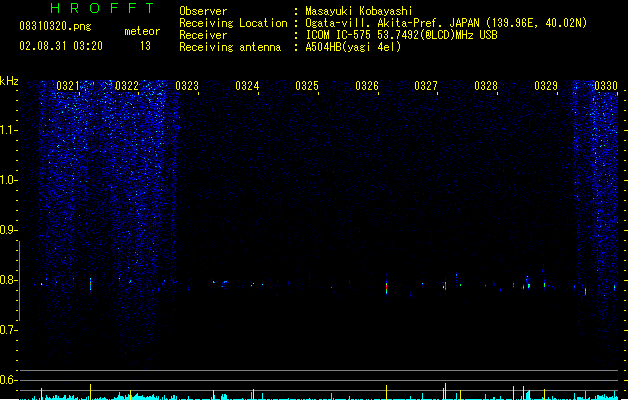
Task: Click the 0325 time marker
Action: coord(307,86)
